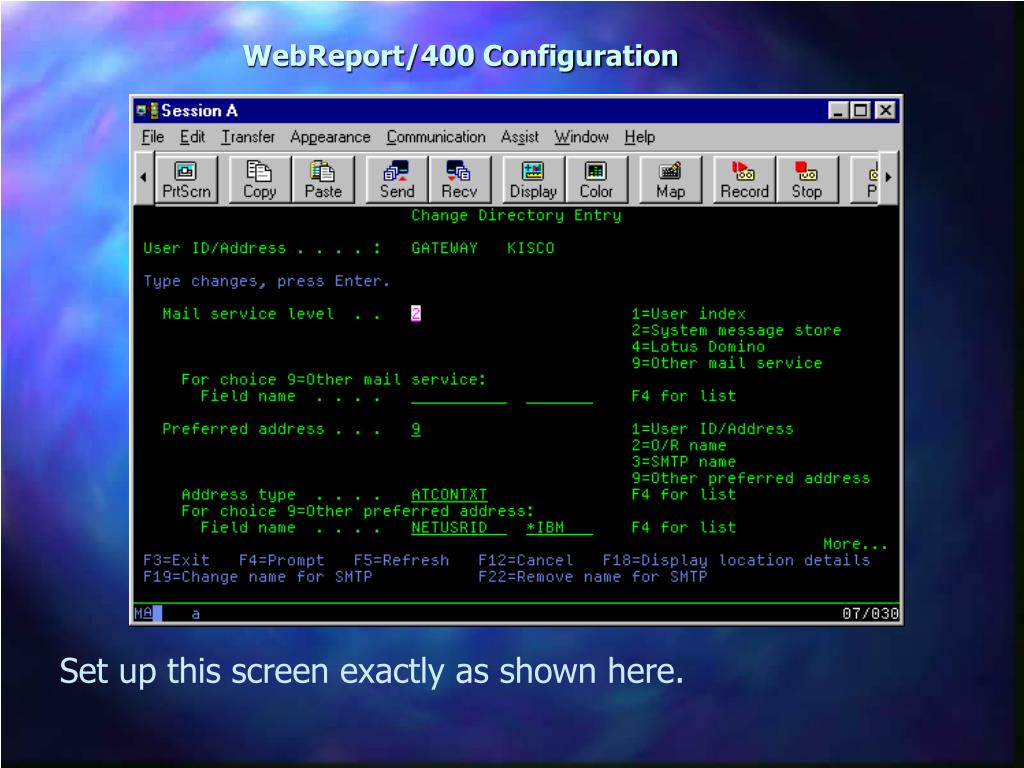1024x768 pixels.
Task: Click the 07/030 cursor position status
Action: click(870, 613)
